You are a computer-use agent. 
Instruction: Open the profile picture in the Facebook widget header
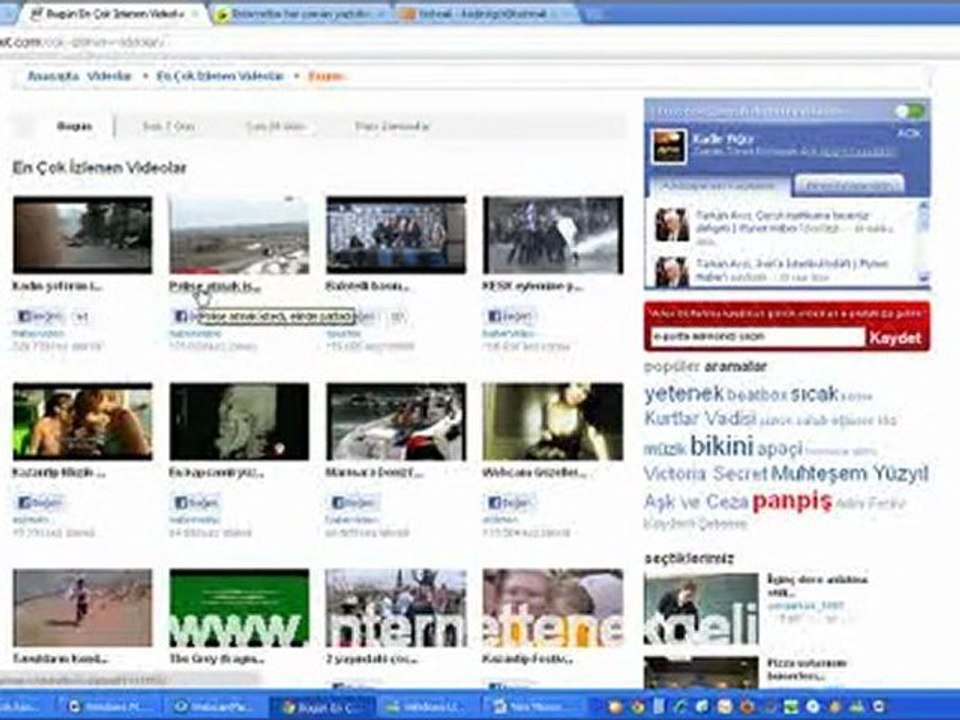coord(668,146)
